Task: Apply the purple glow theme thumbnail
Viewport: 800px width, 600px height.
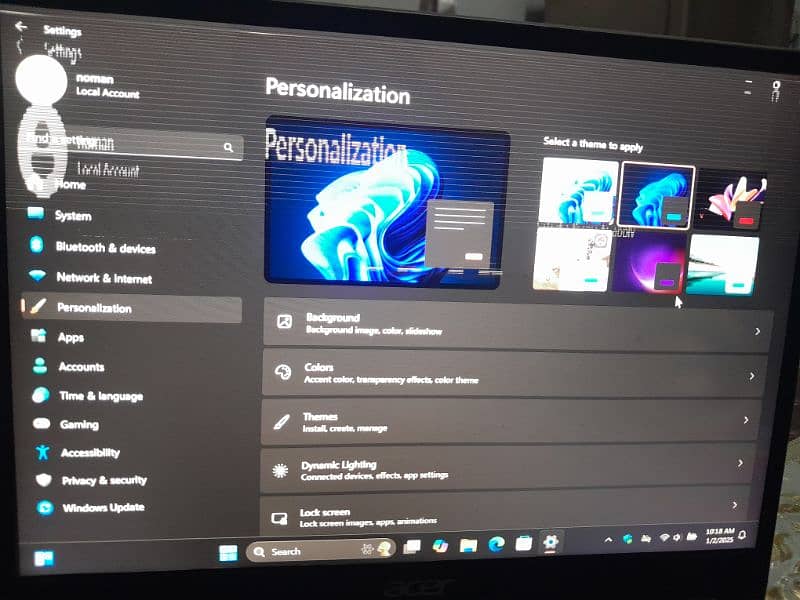Action: [649, 263]
